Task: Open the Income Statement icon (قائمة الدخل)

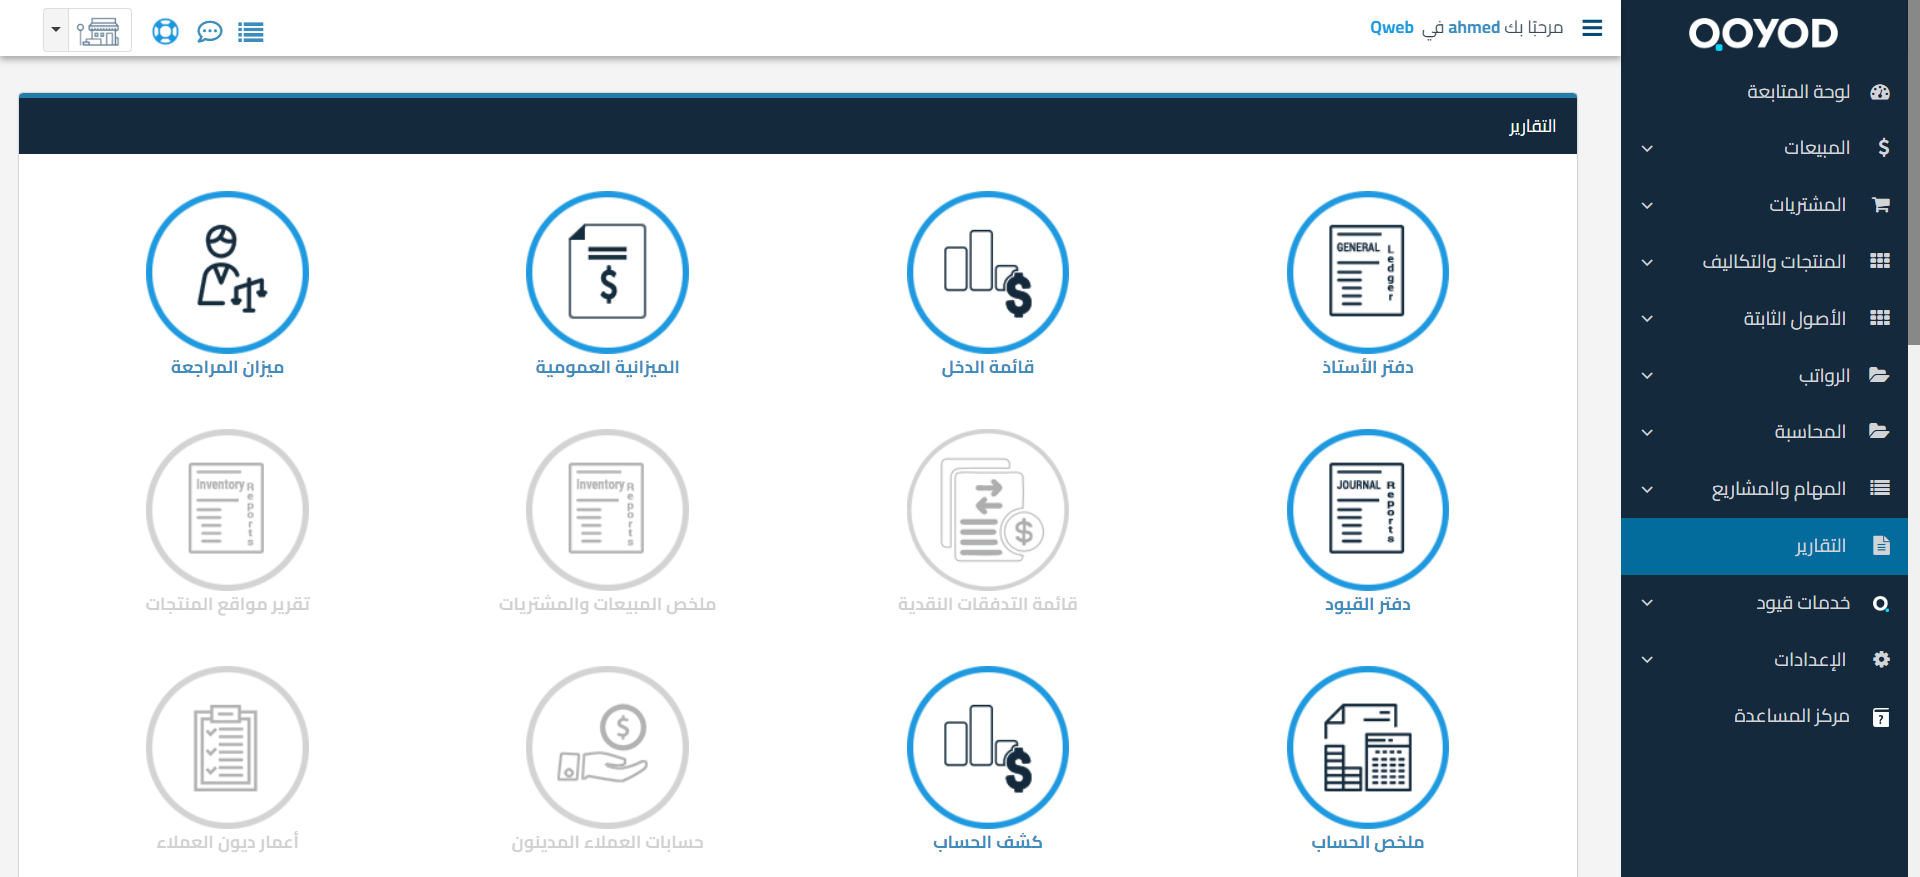Action: [987, 272]
